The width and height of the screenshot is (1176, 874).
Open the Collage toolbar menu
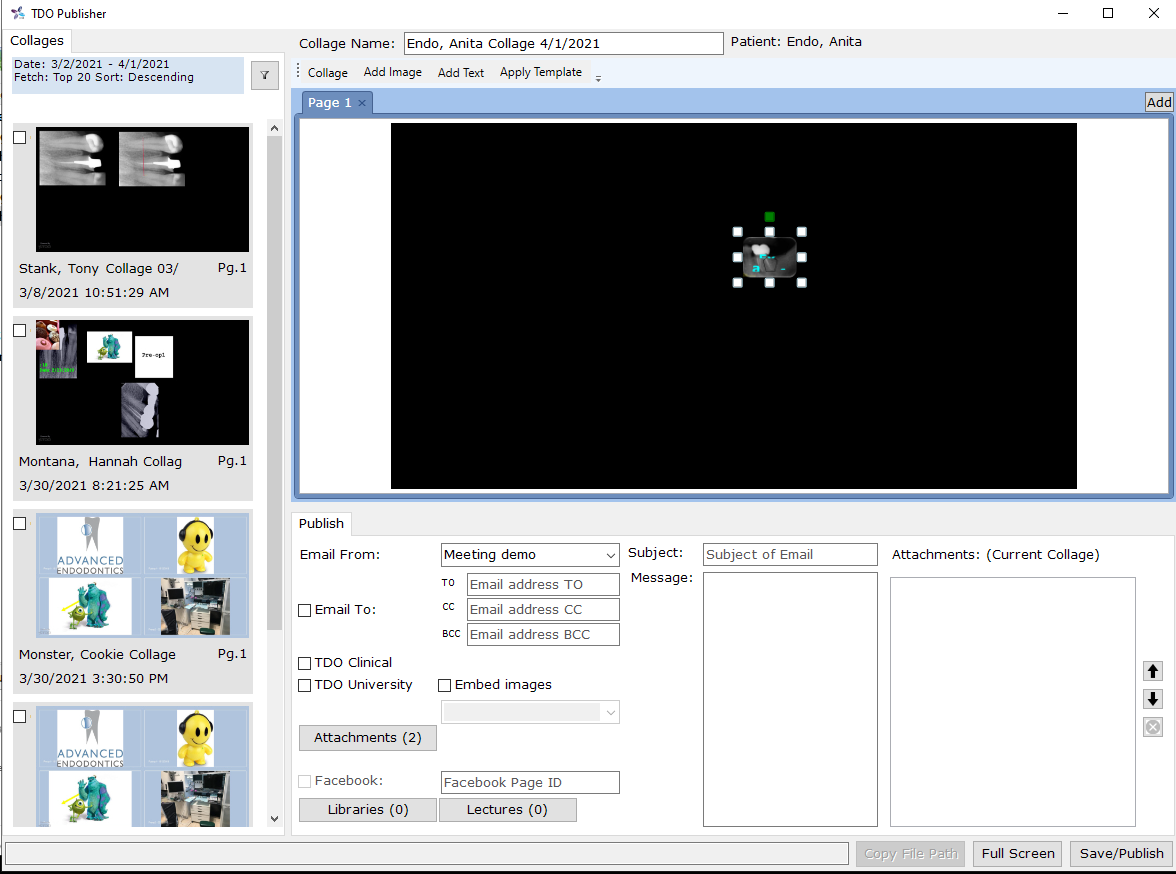click(x=327, y=73)
